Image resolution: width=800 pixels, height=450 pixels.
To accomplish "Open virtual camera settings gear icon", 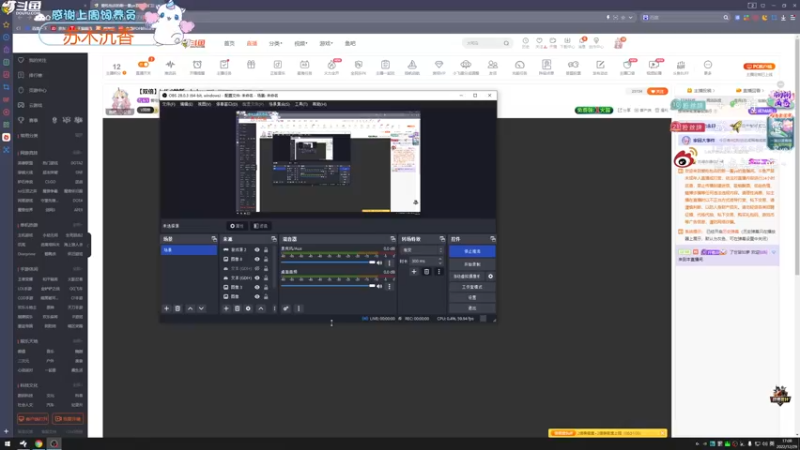I will [x=490, y=276].
